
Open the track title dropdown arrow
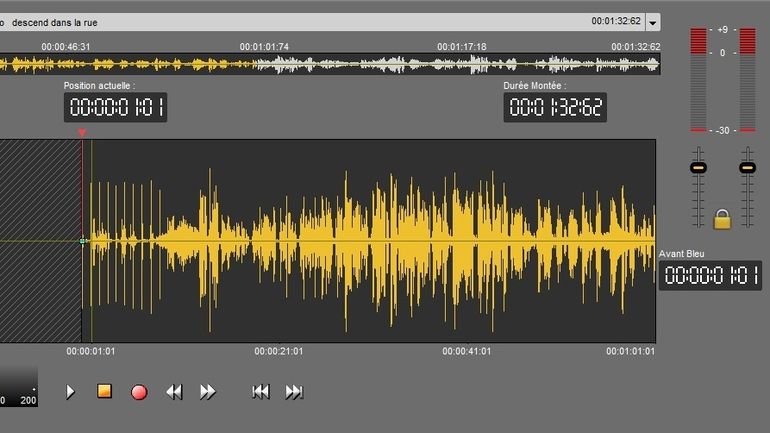[653, 22]
